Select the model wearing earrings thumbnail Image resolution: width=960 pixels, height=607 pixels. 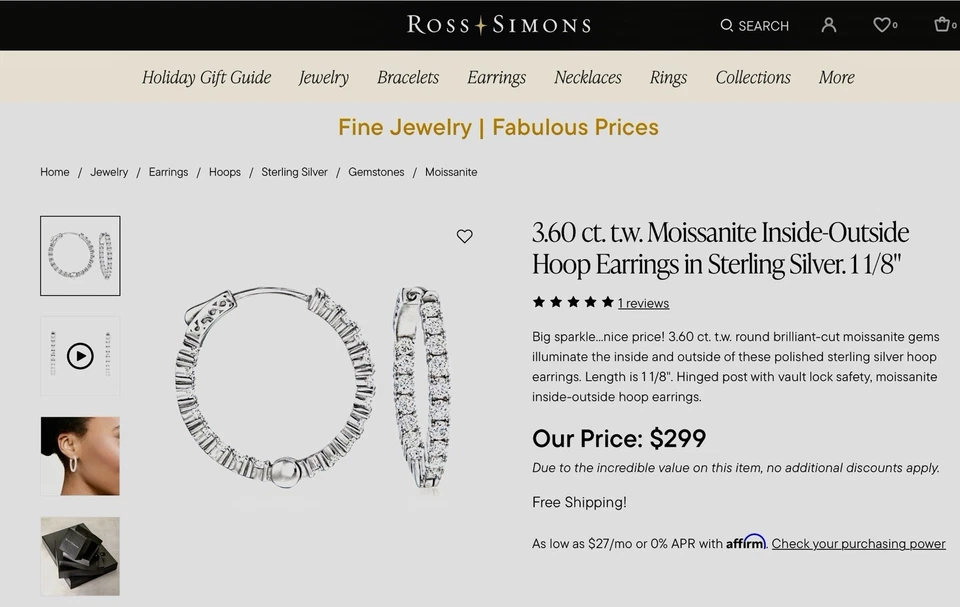80,456
